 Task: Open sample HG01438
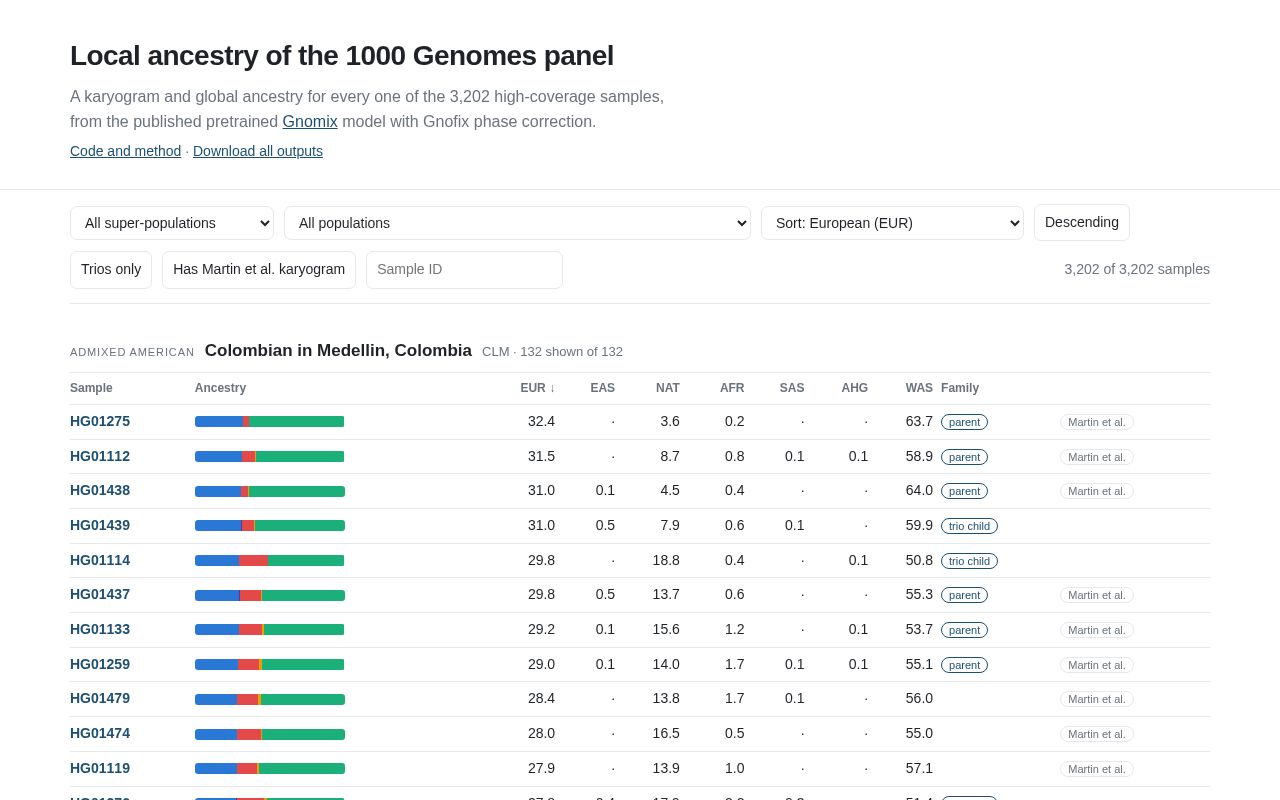(100, 490)
